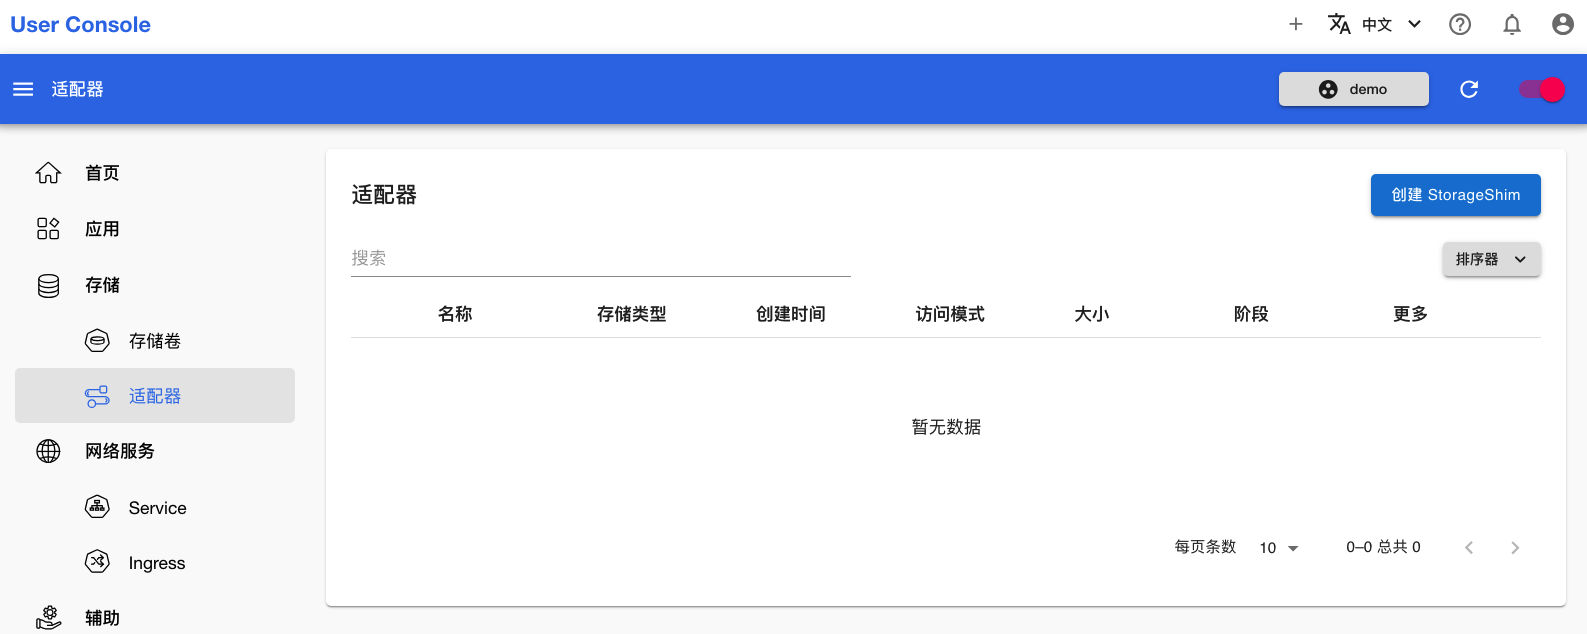Click the translate language icon
Screen dimensions: 1587x634
click(1339, 24)
